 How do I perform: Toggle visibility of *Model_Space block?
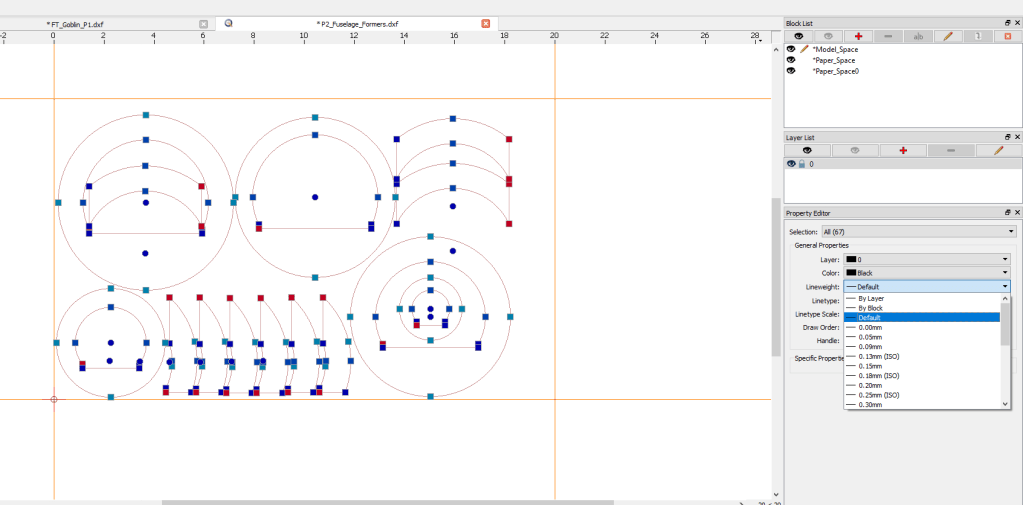[791, 48]
